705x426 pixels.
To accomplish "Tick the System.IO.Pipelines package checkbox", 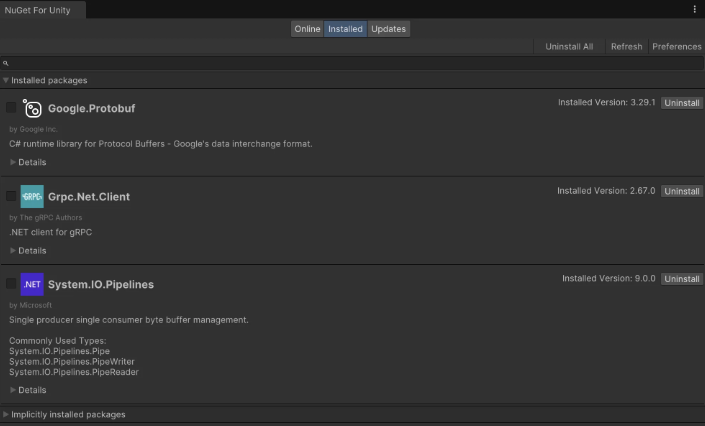I will coord(11,284).
